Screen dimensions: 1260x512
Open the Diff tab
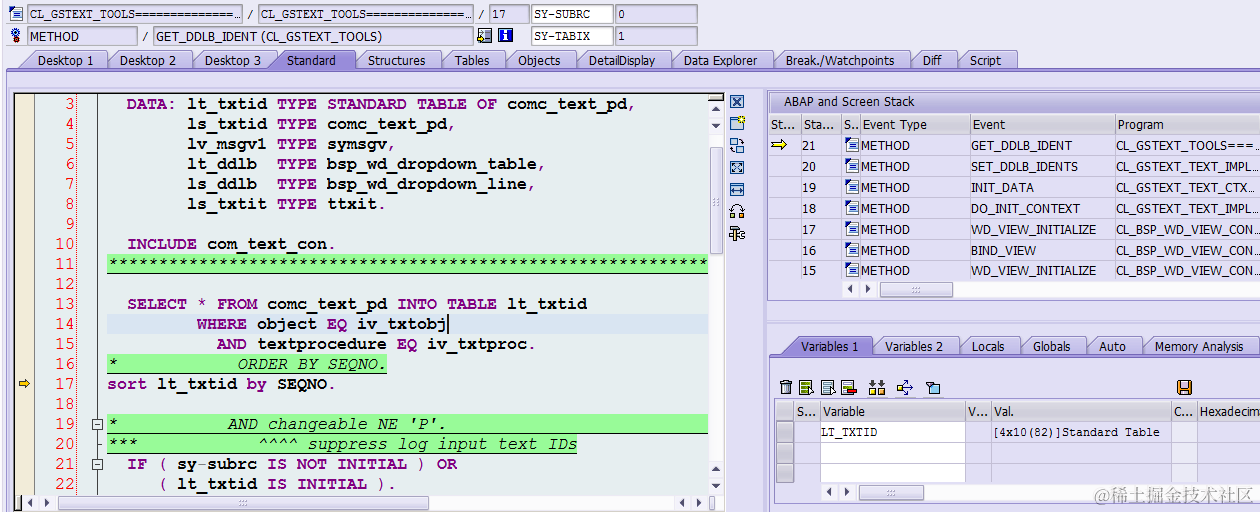[932, 60]
